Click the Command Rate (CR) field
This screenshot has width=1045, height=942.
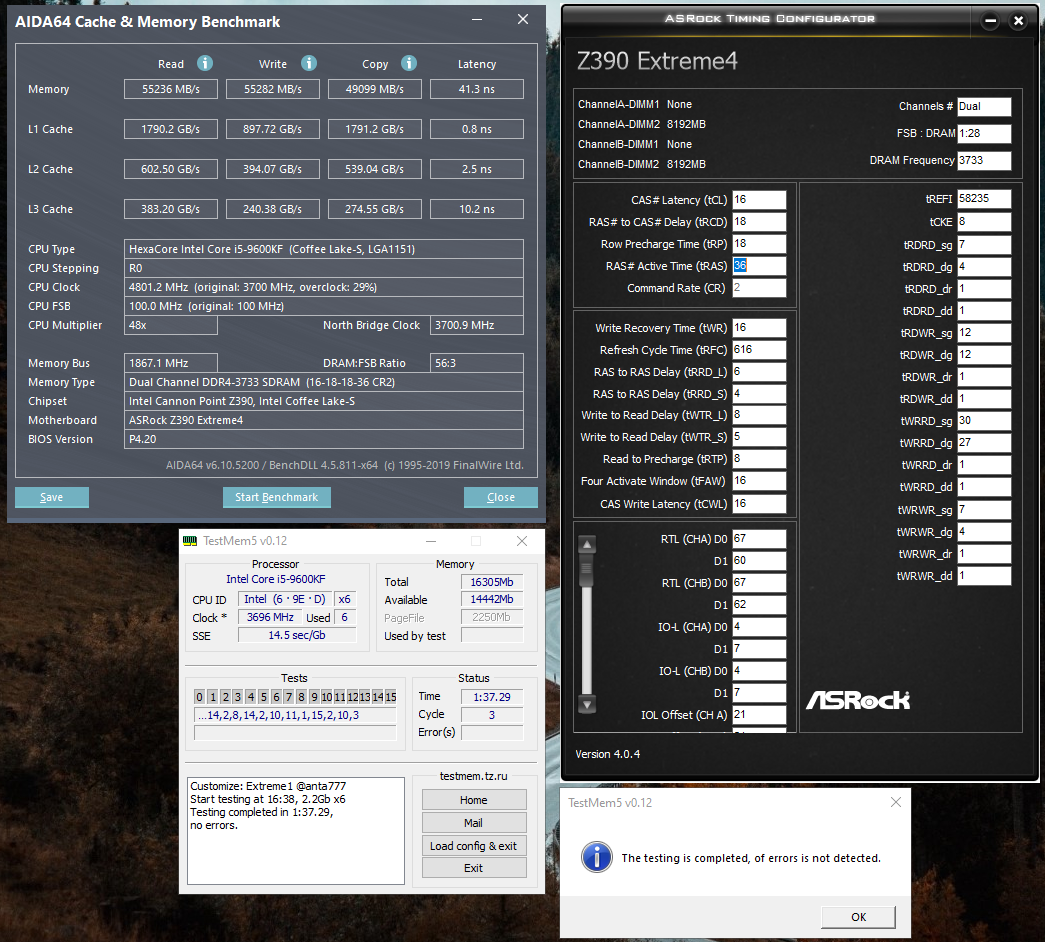759,288
